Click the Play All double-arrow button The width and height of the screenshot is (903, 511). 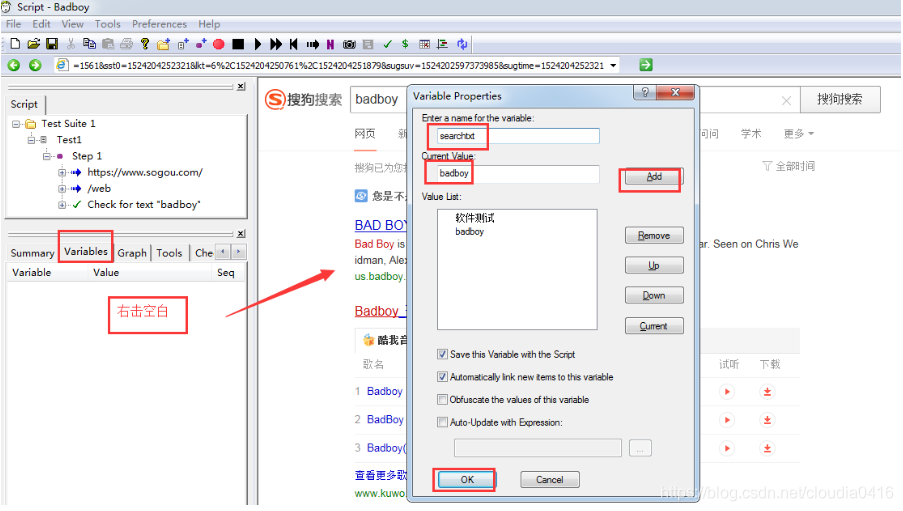point(276,44)
